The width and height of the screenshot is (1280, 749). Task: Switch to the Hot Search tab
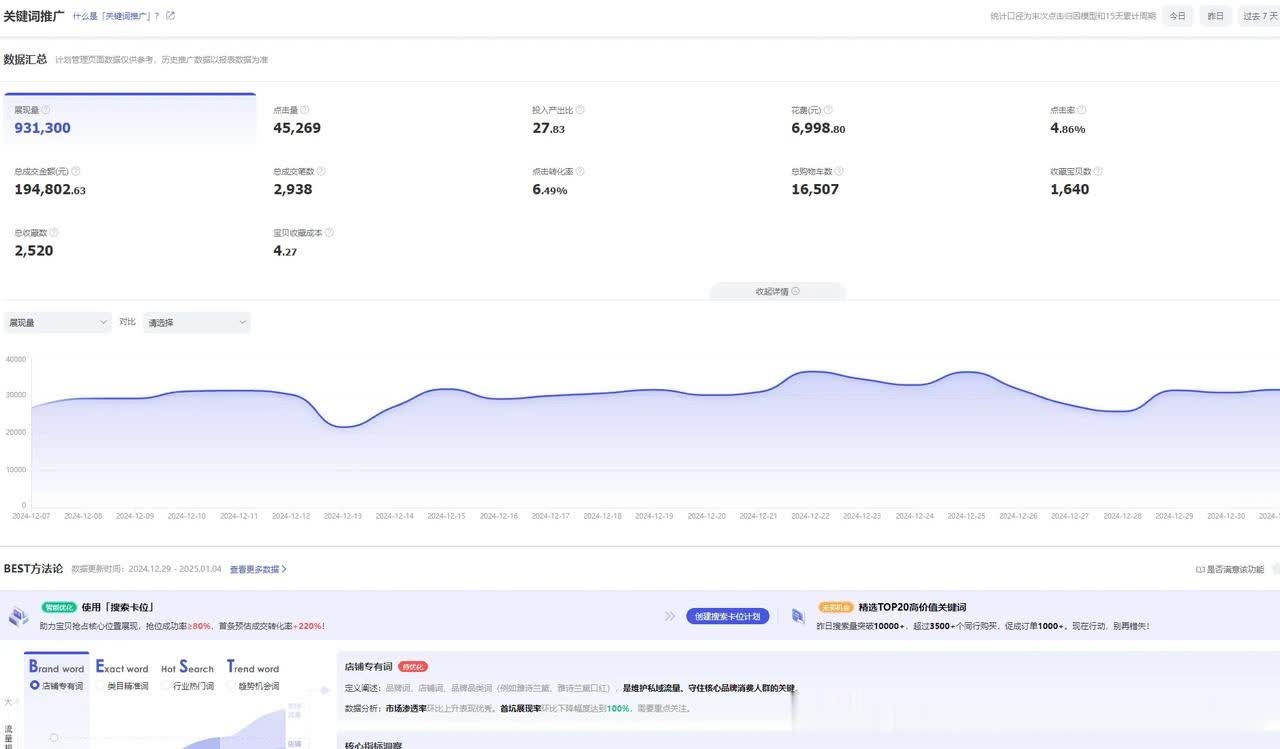click(x=188, y=667)
